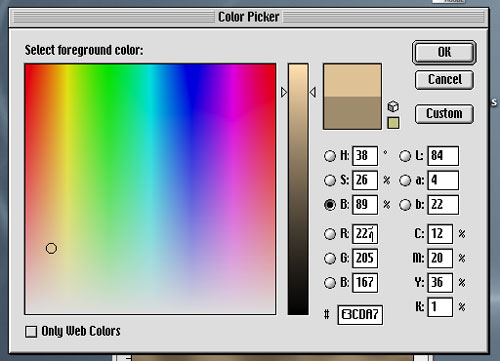Click the right slider triangle marker
The width and height of the screenshot is (500, 361).
(x=313, y=92)
